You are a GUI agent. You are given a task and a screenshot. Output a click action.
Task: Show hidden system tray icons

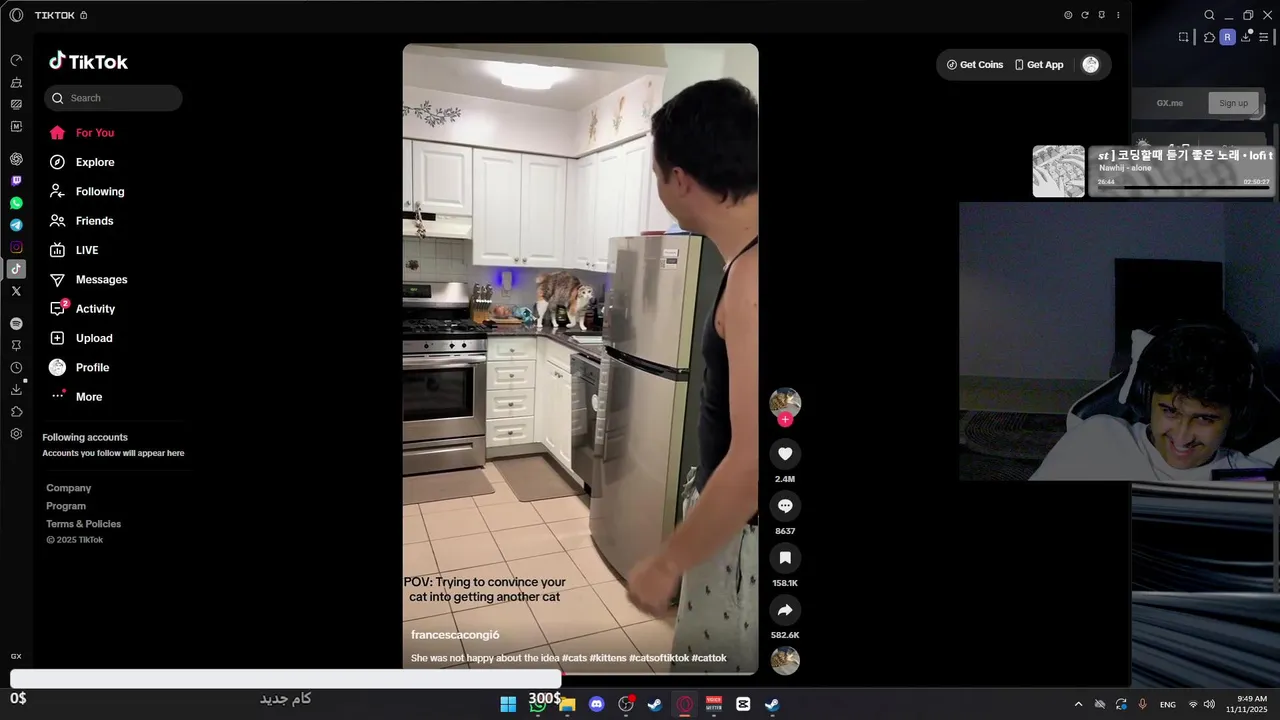1078,704
